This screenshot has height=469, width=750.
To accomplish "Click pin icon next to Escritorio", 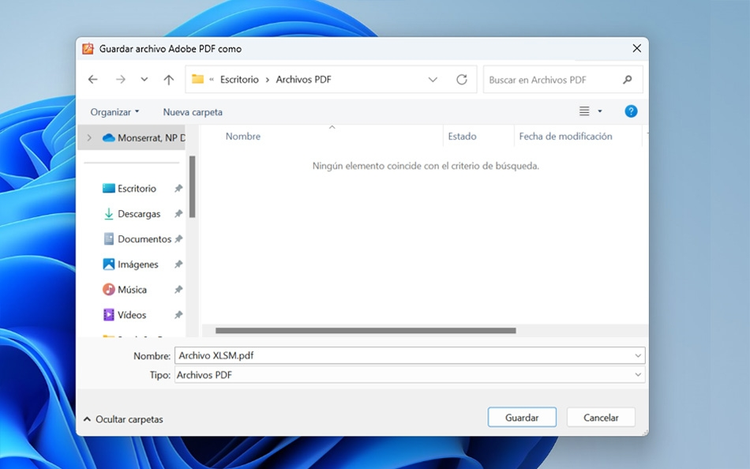I will coord(178,188).
